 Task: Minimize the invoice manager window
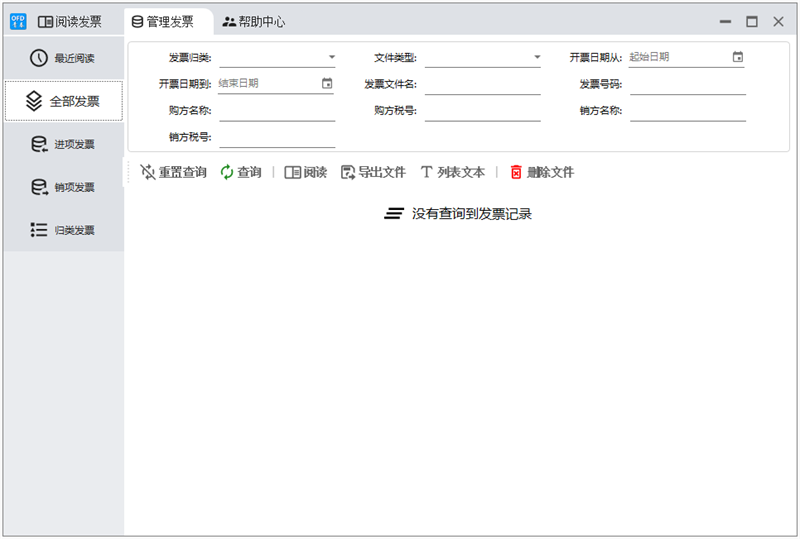(x=725, y=21)
